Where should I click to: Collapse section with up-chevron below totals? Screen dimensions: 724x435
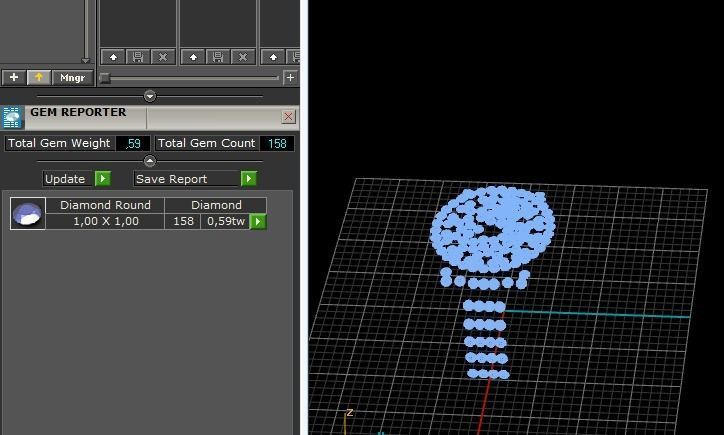[x=150, y=161]
